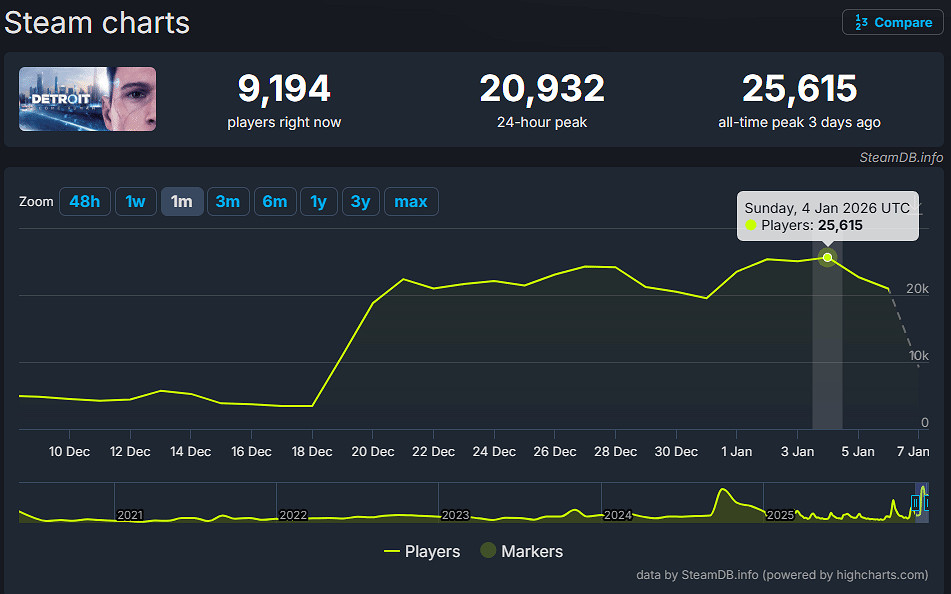951x594 pixels.
Task: Click the Compare button
Action: [x=893, y=22]
